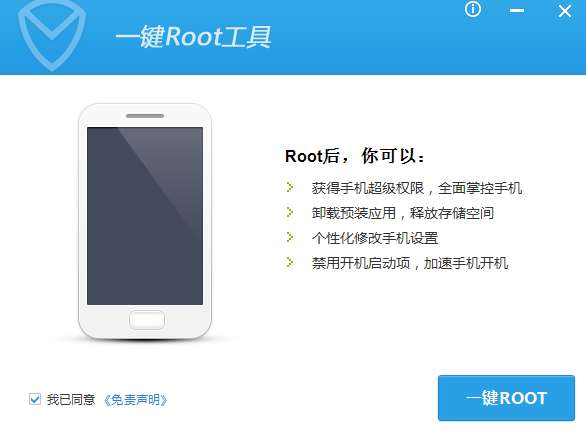Click green arrow beside 获得手机超级权限

[x=290, y=187]
